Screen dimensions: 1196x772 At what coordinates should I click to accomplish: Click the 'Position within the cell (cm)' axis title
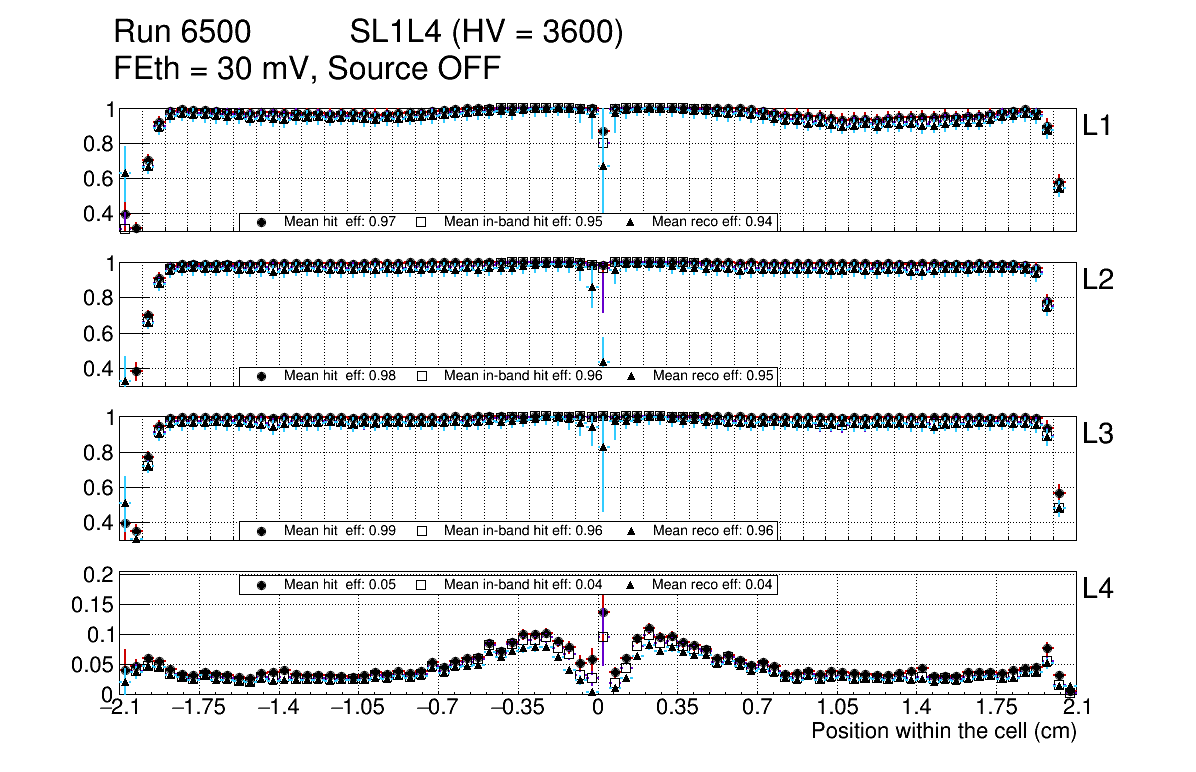click(943, 731)
